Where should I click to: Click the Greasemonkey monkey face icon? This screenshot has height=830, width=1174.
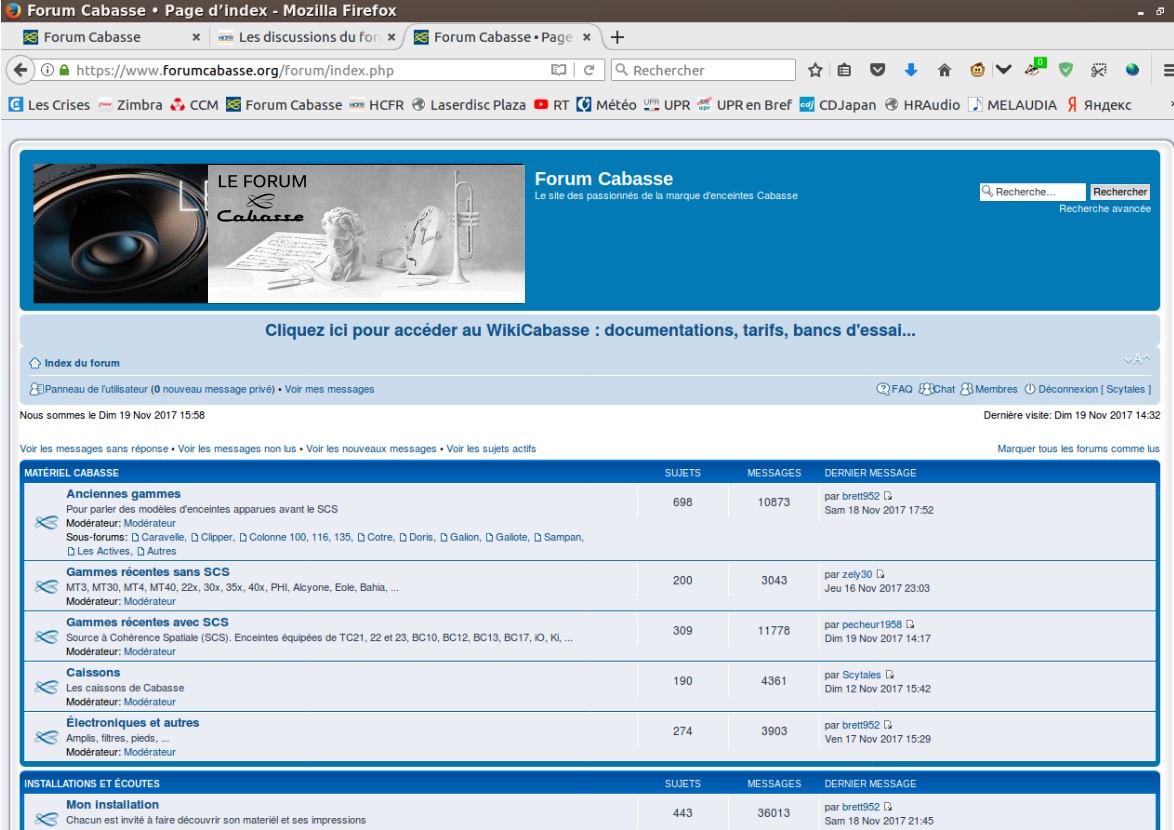point(977,70)
